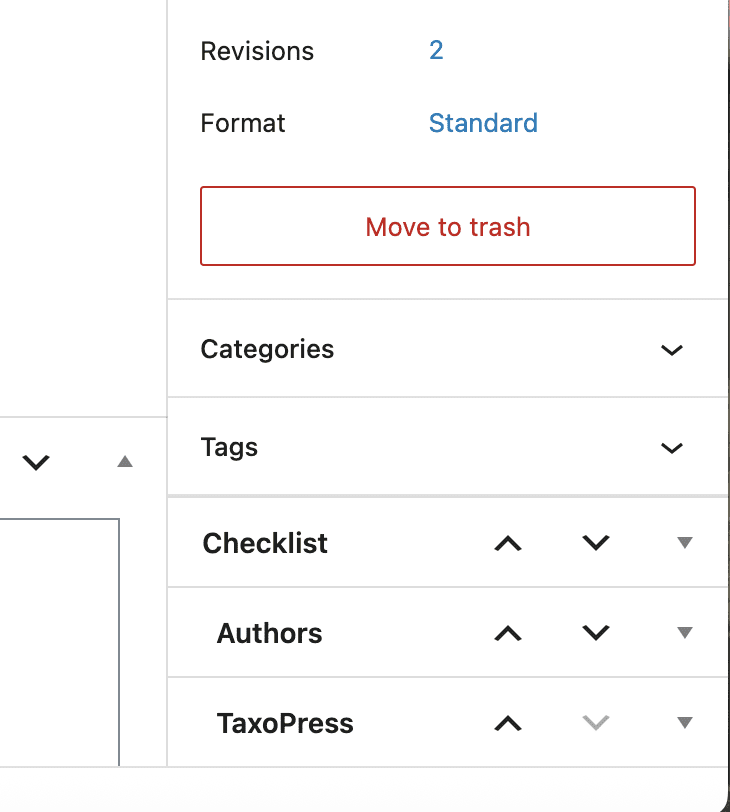
Task: Expand the Categories panel
Action: pyautogui.click(x=671, y=349)
